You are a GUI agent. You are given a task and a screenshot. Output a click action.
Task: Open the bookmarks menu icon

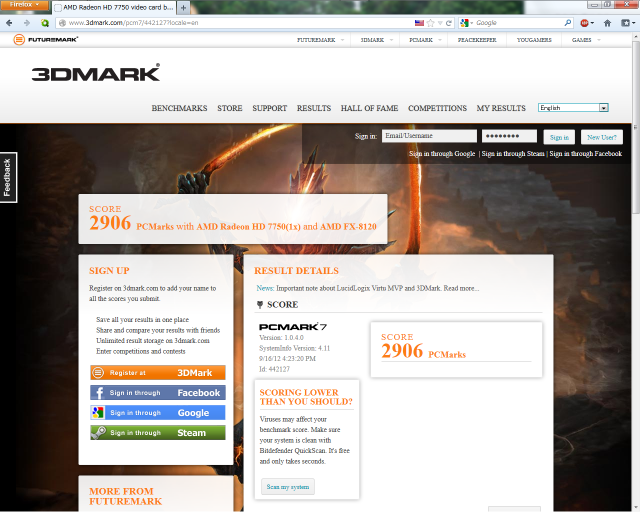625,23
